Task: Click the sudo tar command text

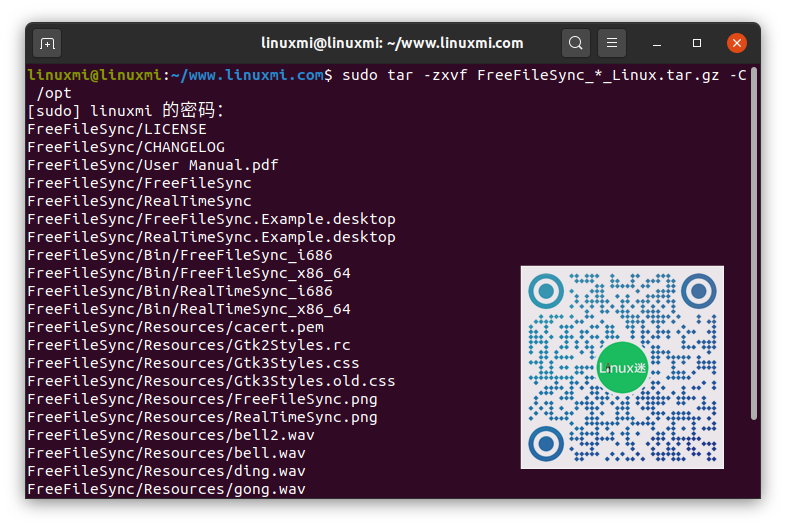Action: pos(540,75)
